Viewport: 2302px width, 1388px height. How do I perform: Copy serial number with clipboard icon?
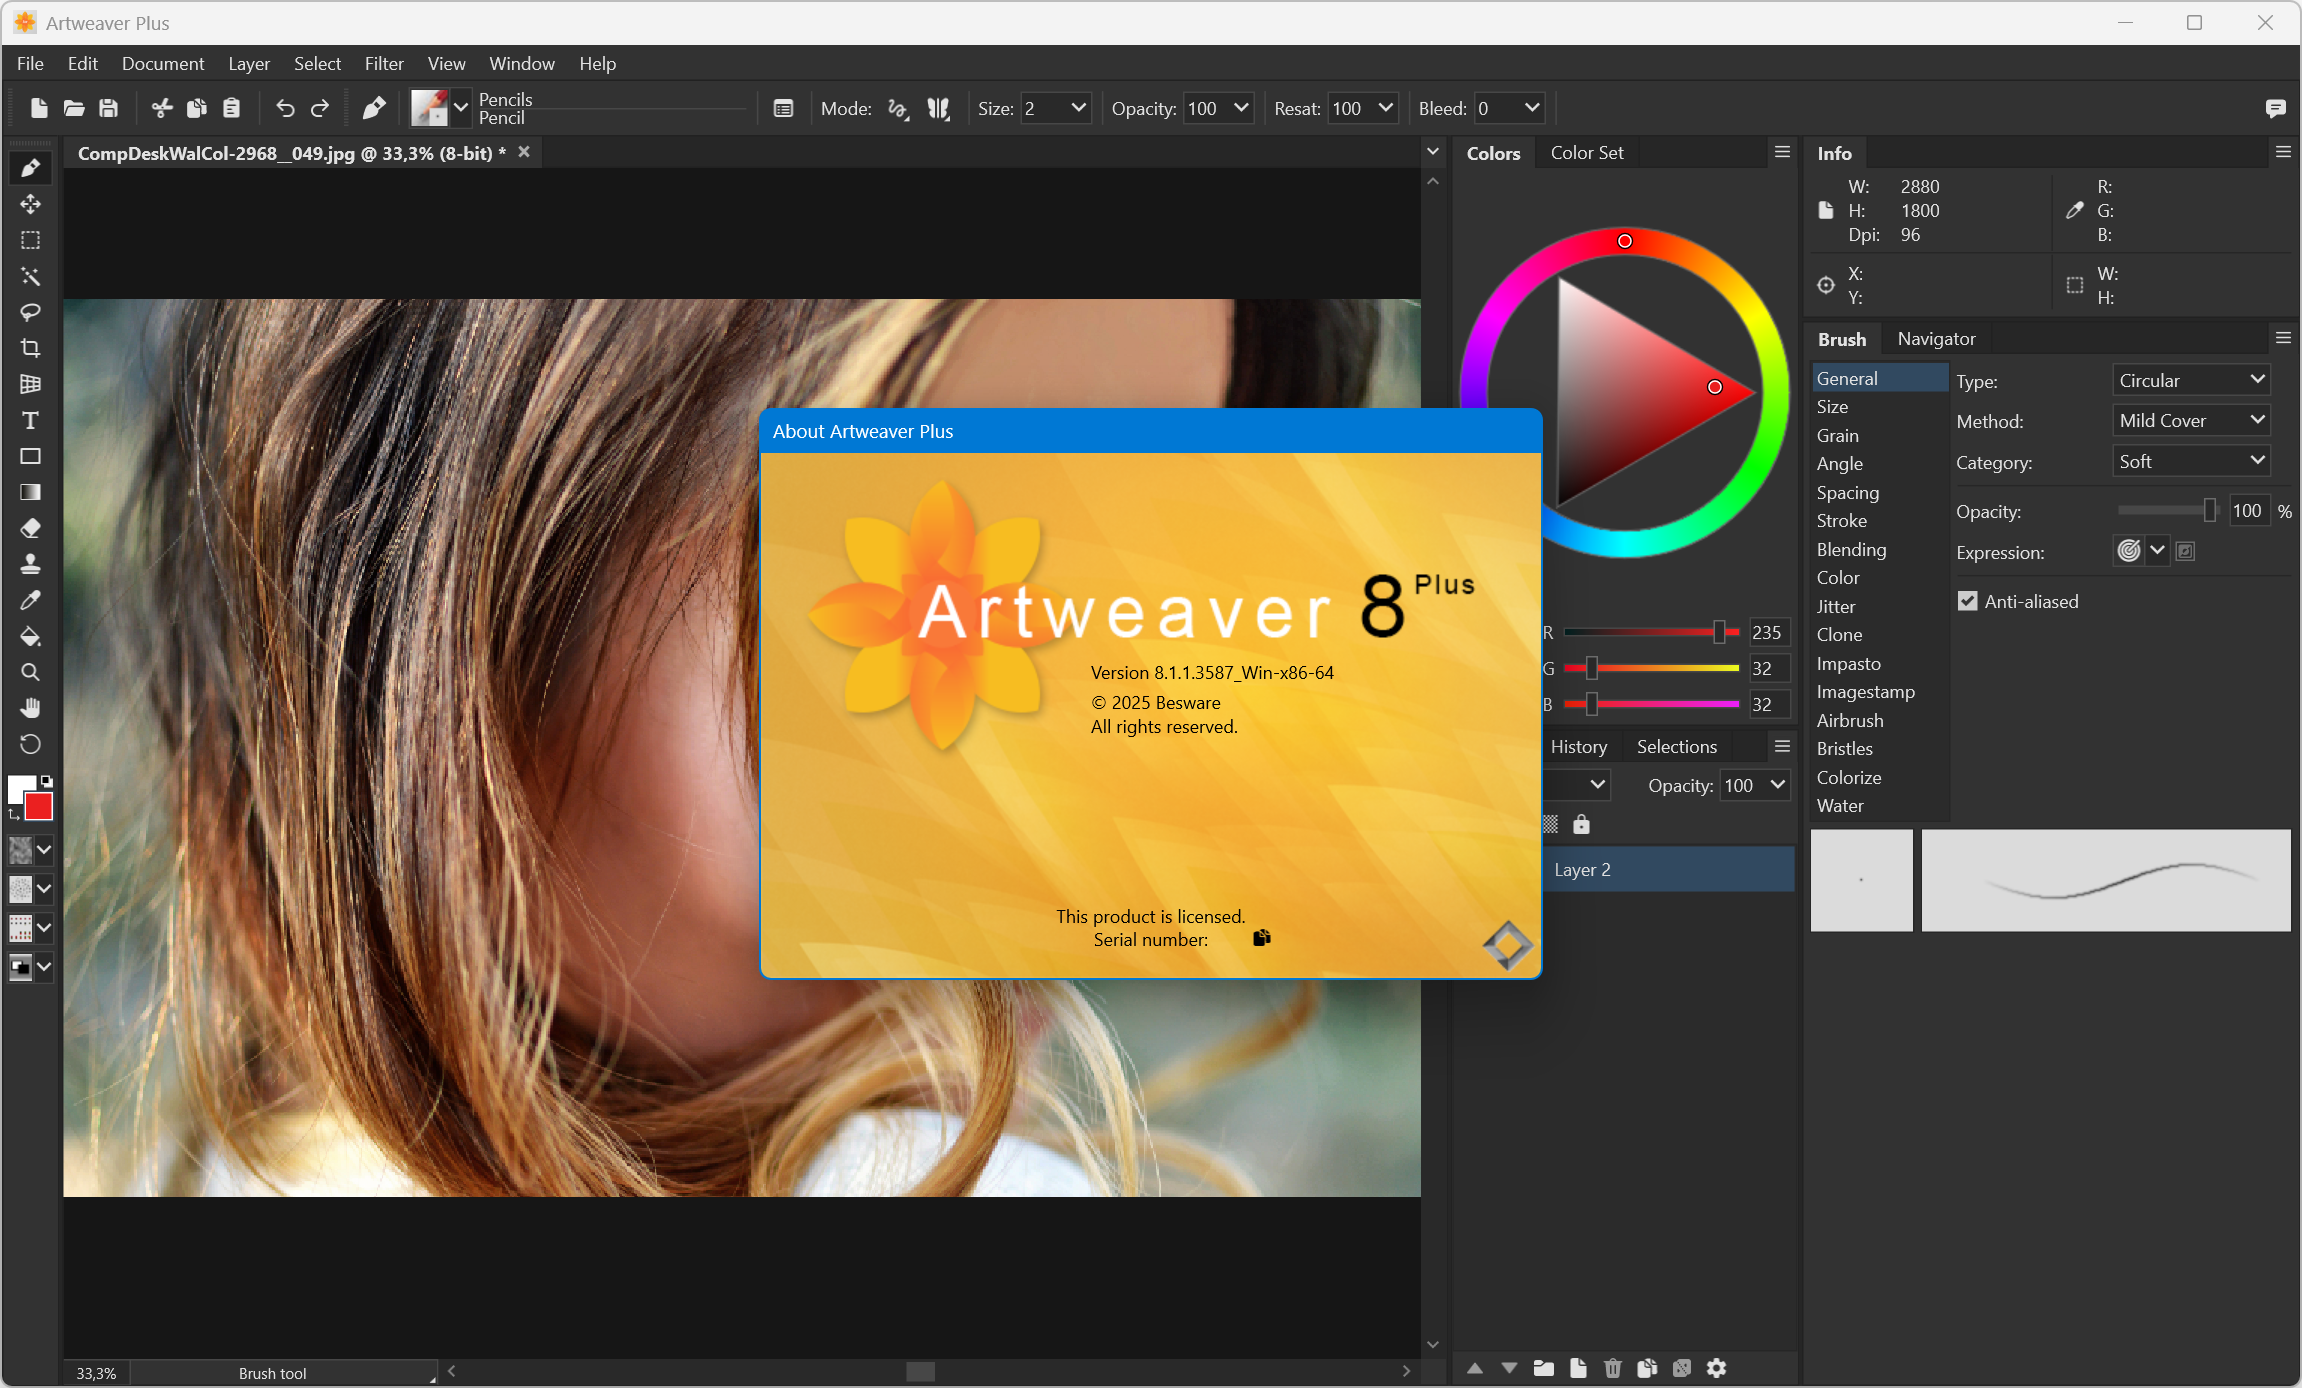(1262, 938)
